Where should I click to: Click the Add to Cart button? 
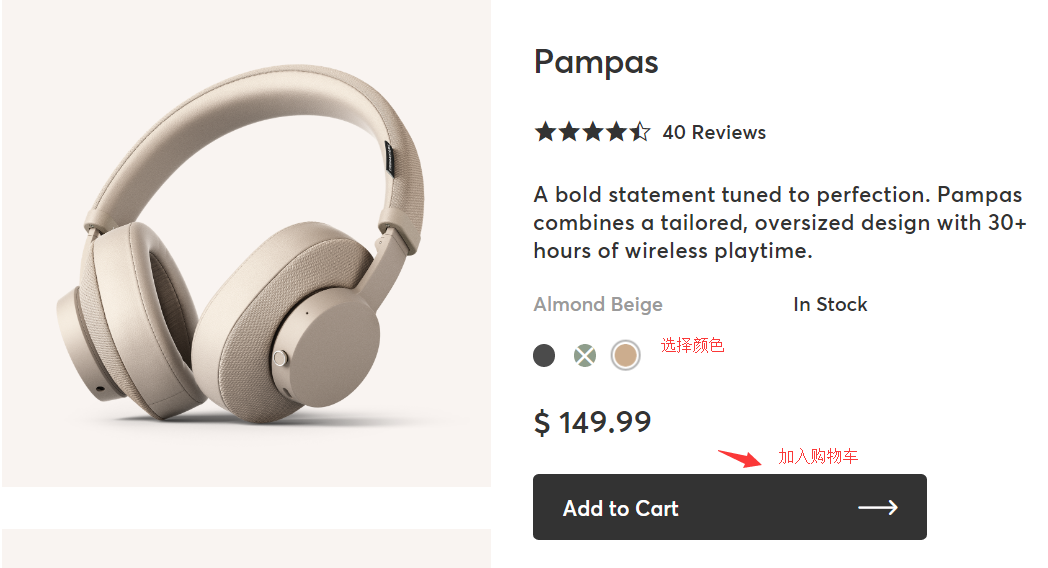tap(729, 507)
